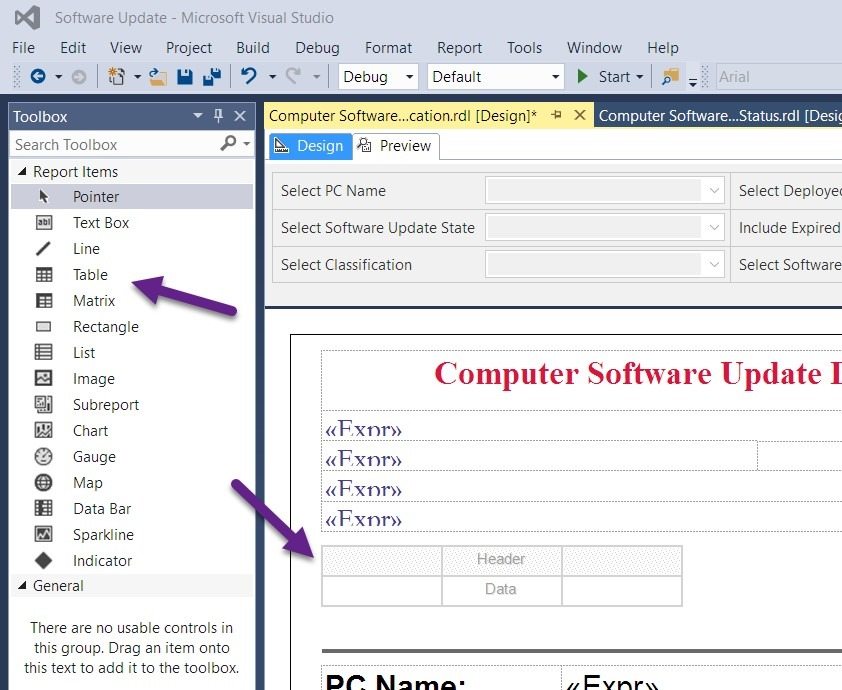
Task: Click the Toolbox search magnifier icon
Action: pos(228,143)
